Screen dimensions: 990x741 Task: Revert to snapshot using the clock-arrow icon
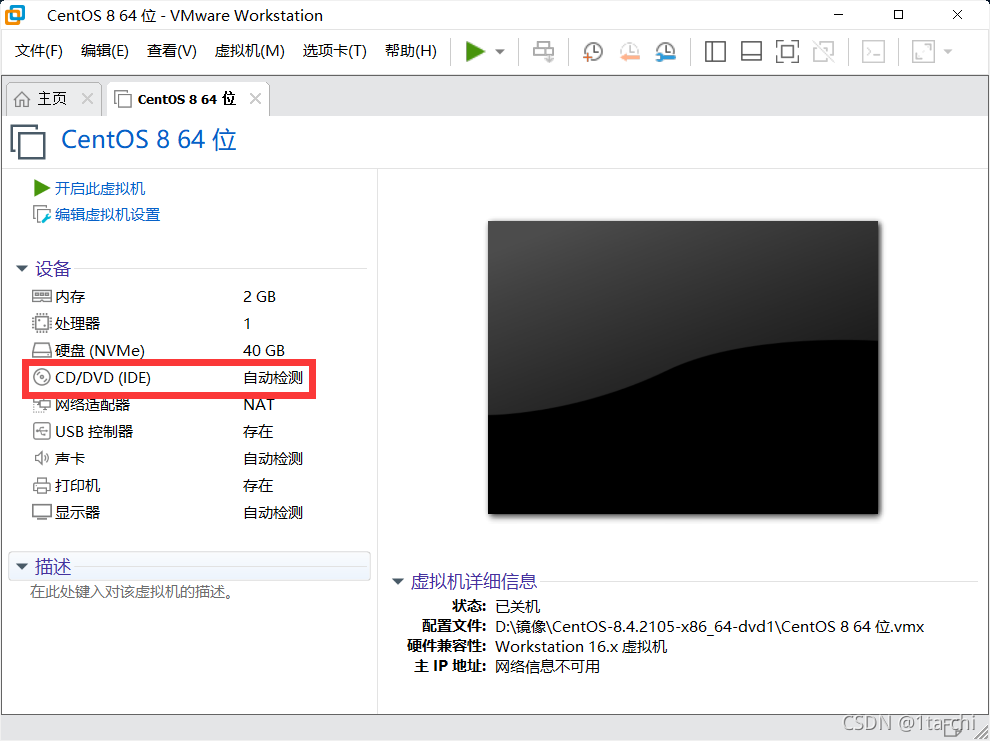coord(629,52)
